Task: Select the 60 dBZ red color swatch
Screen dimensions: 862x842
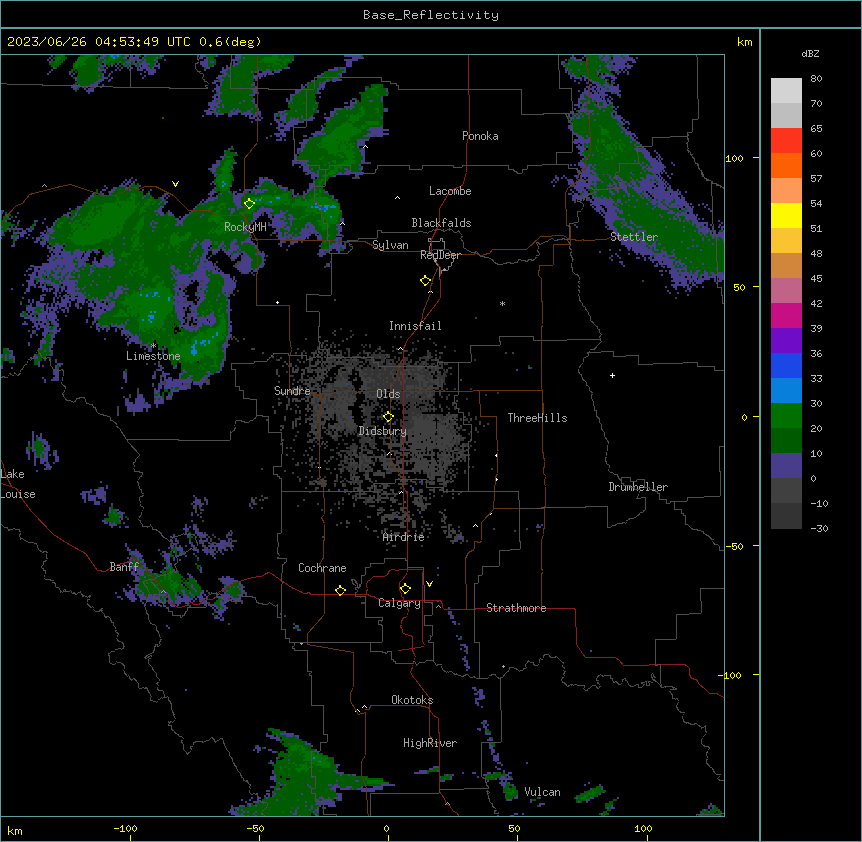Action: click(x=786, y=141)
